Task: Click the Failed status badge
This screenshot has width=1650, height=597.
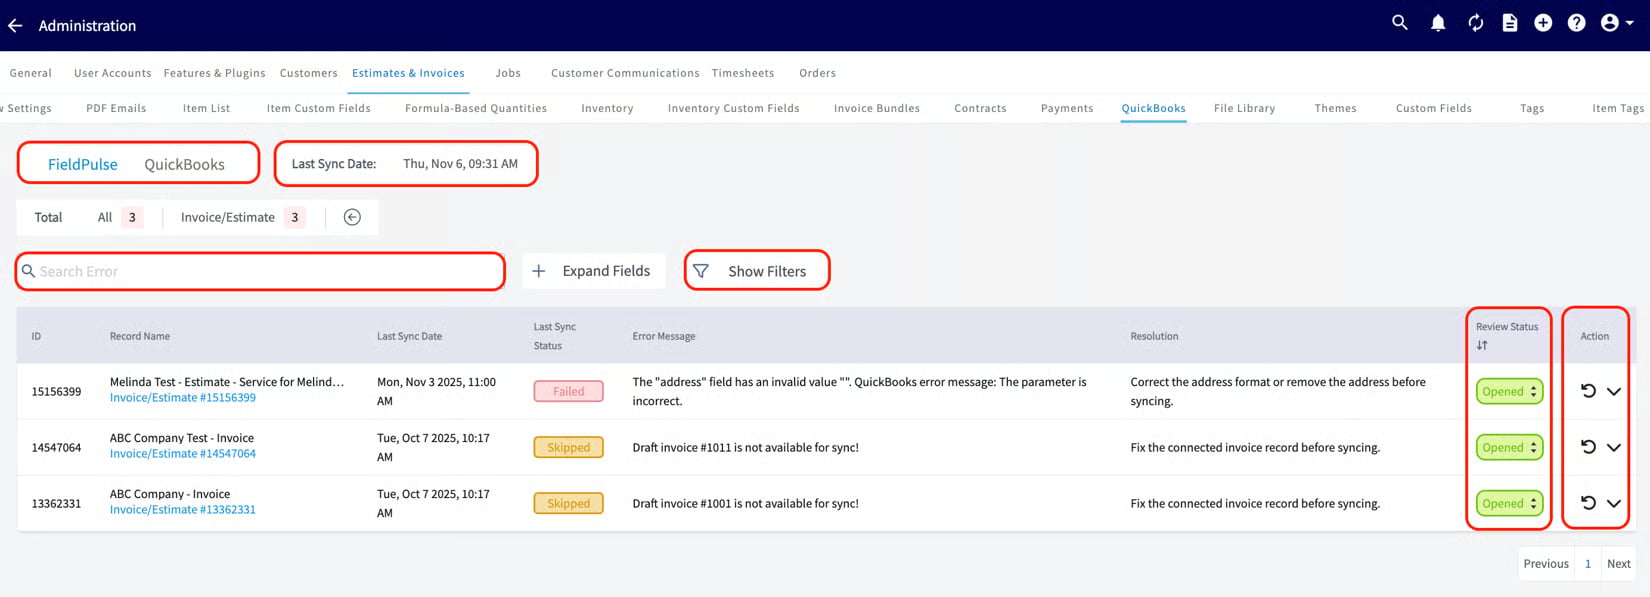Action: [568, 392]
